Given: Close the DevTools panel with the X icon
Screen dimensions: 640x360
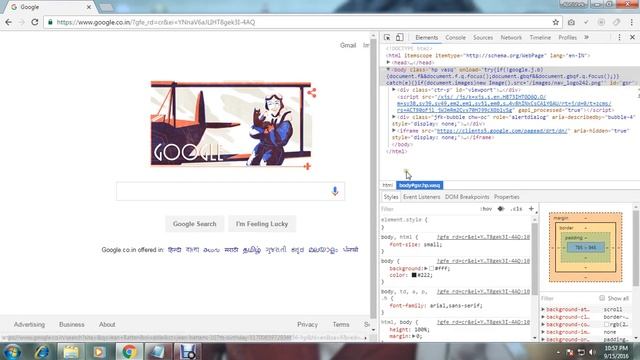Looking at the screenshot, I should coord(632,37).
